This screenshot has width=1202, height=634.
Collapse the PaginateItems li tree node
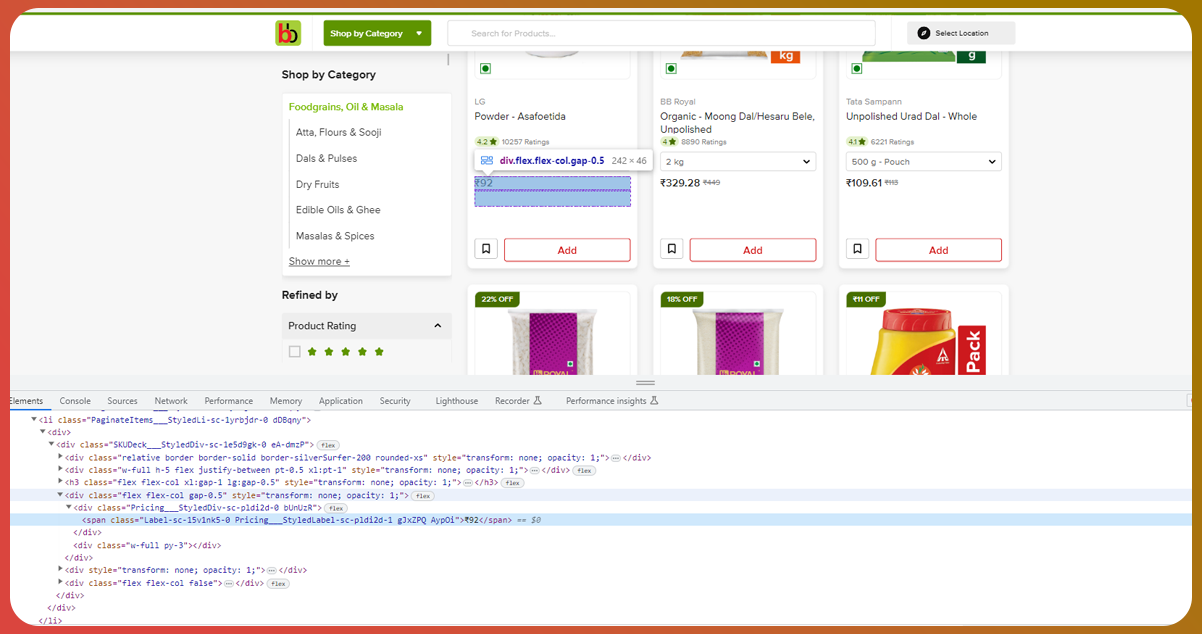[34, 420]
